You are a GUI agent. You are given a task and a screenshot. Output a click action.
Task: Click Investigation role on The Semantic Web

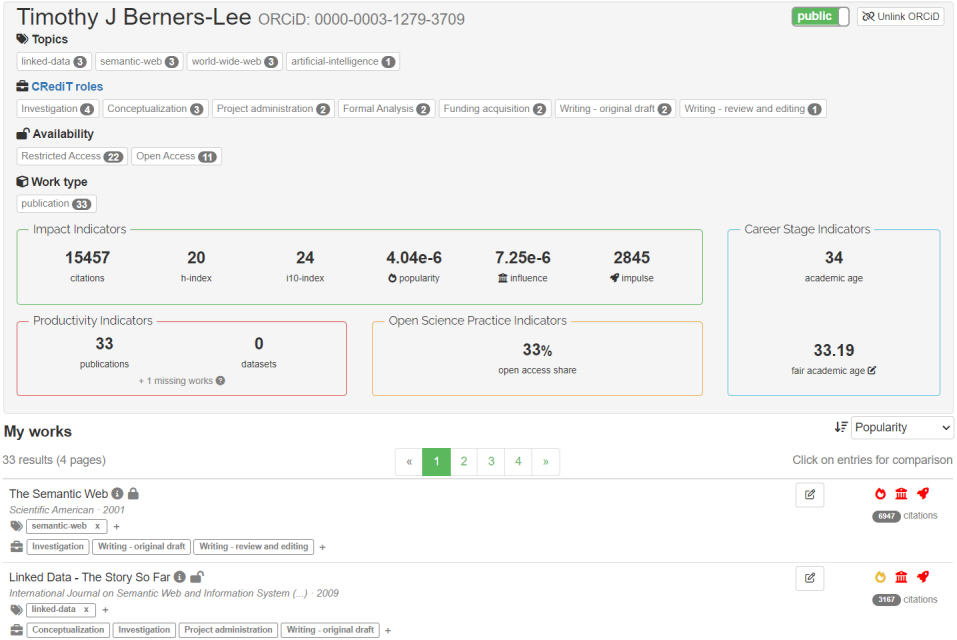tap(58, 547)
